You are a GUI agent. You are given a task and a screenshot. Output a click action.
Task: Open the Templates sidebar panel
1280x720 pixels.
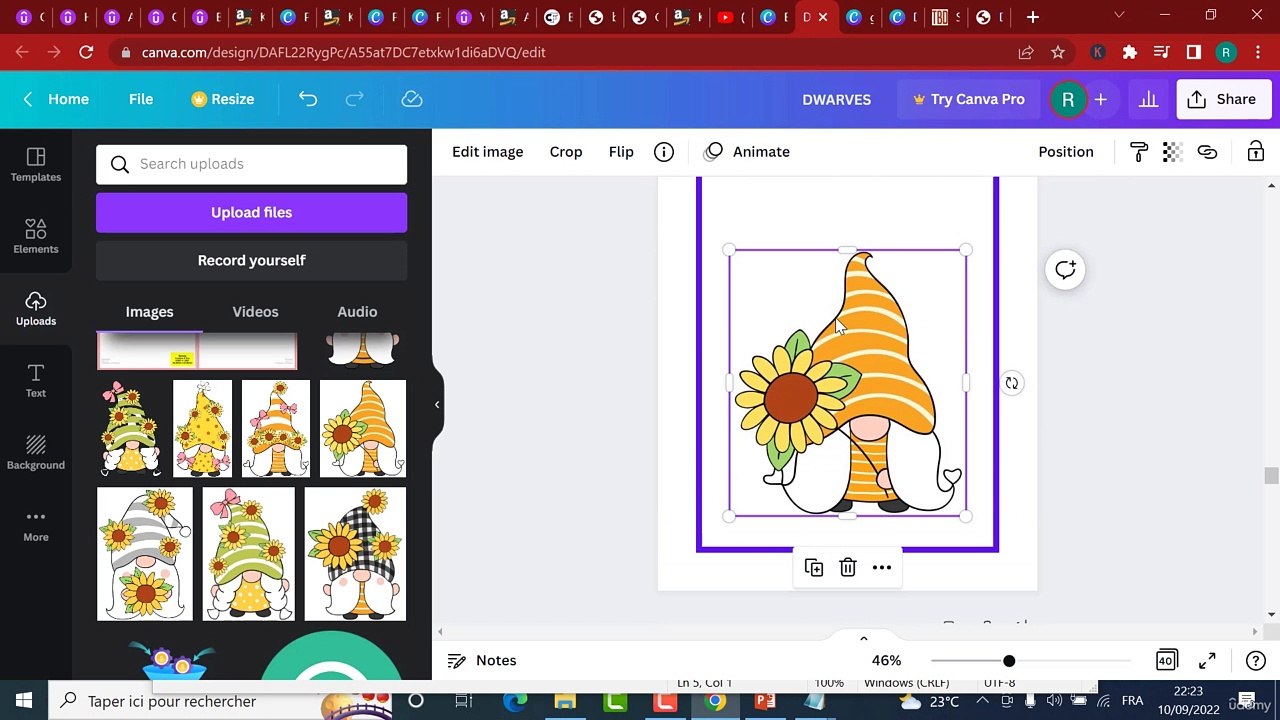point(36,165)
